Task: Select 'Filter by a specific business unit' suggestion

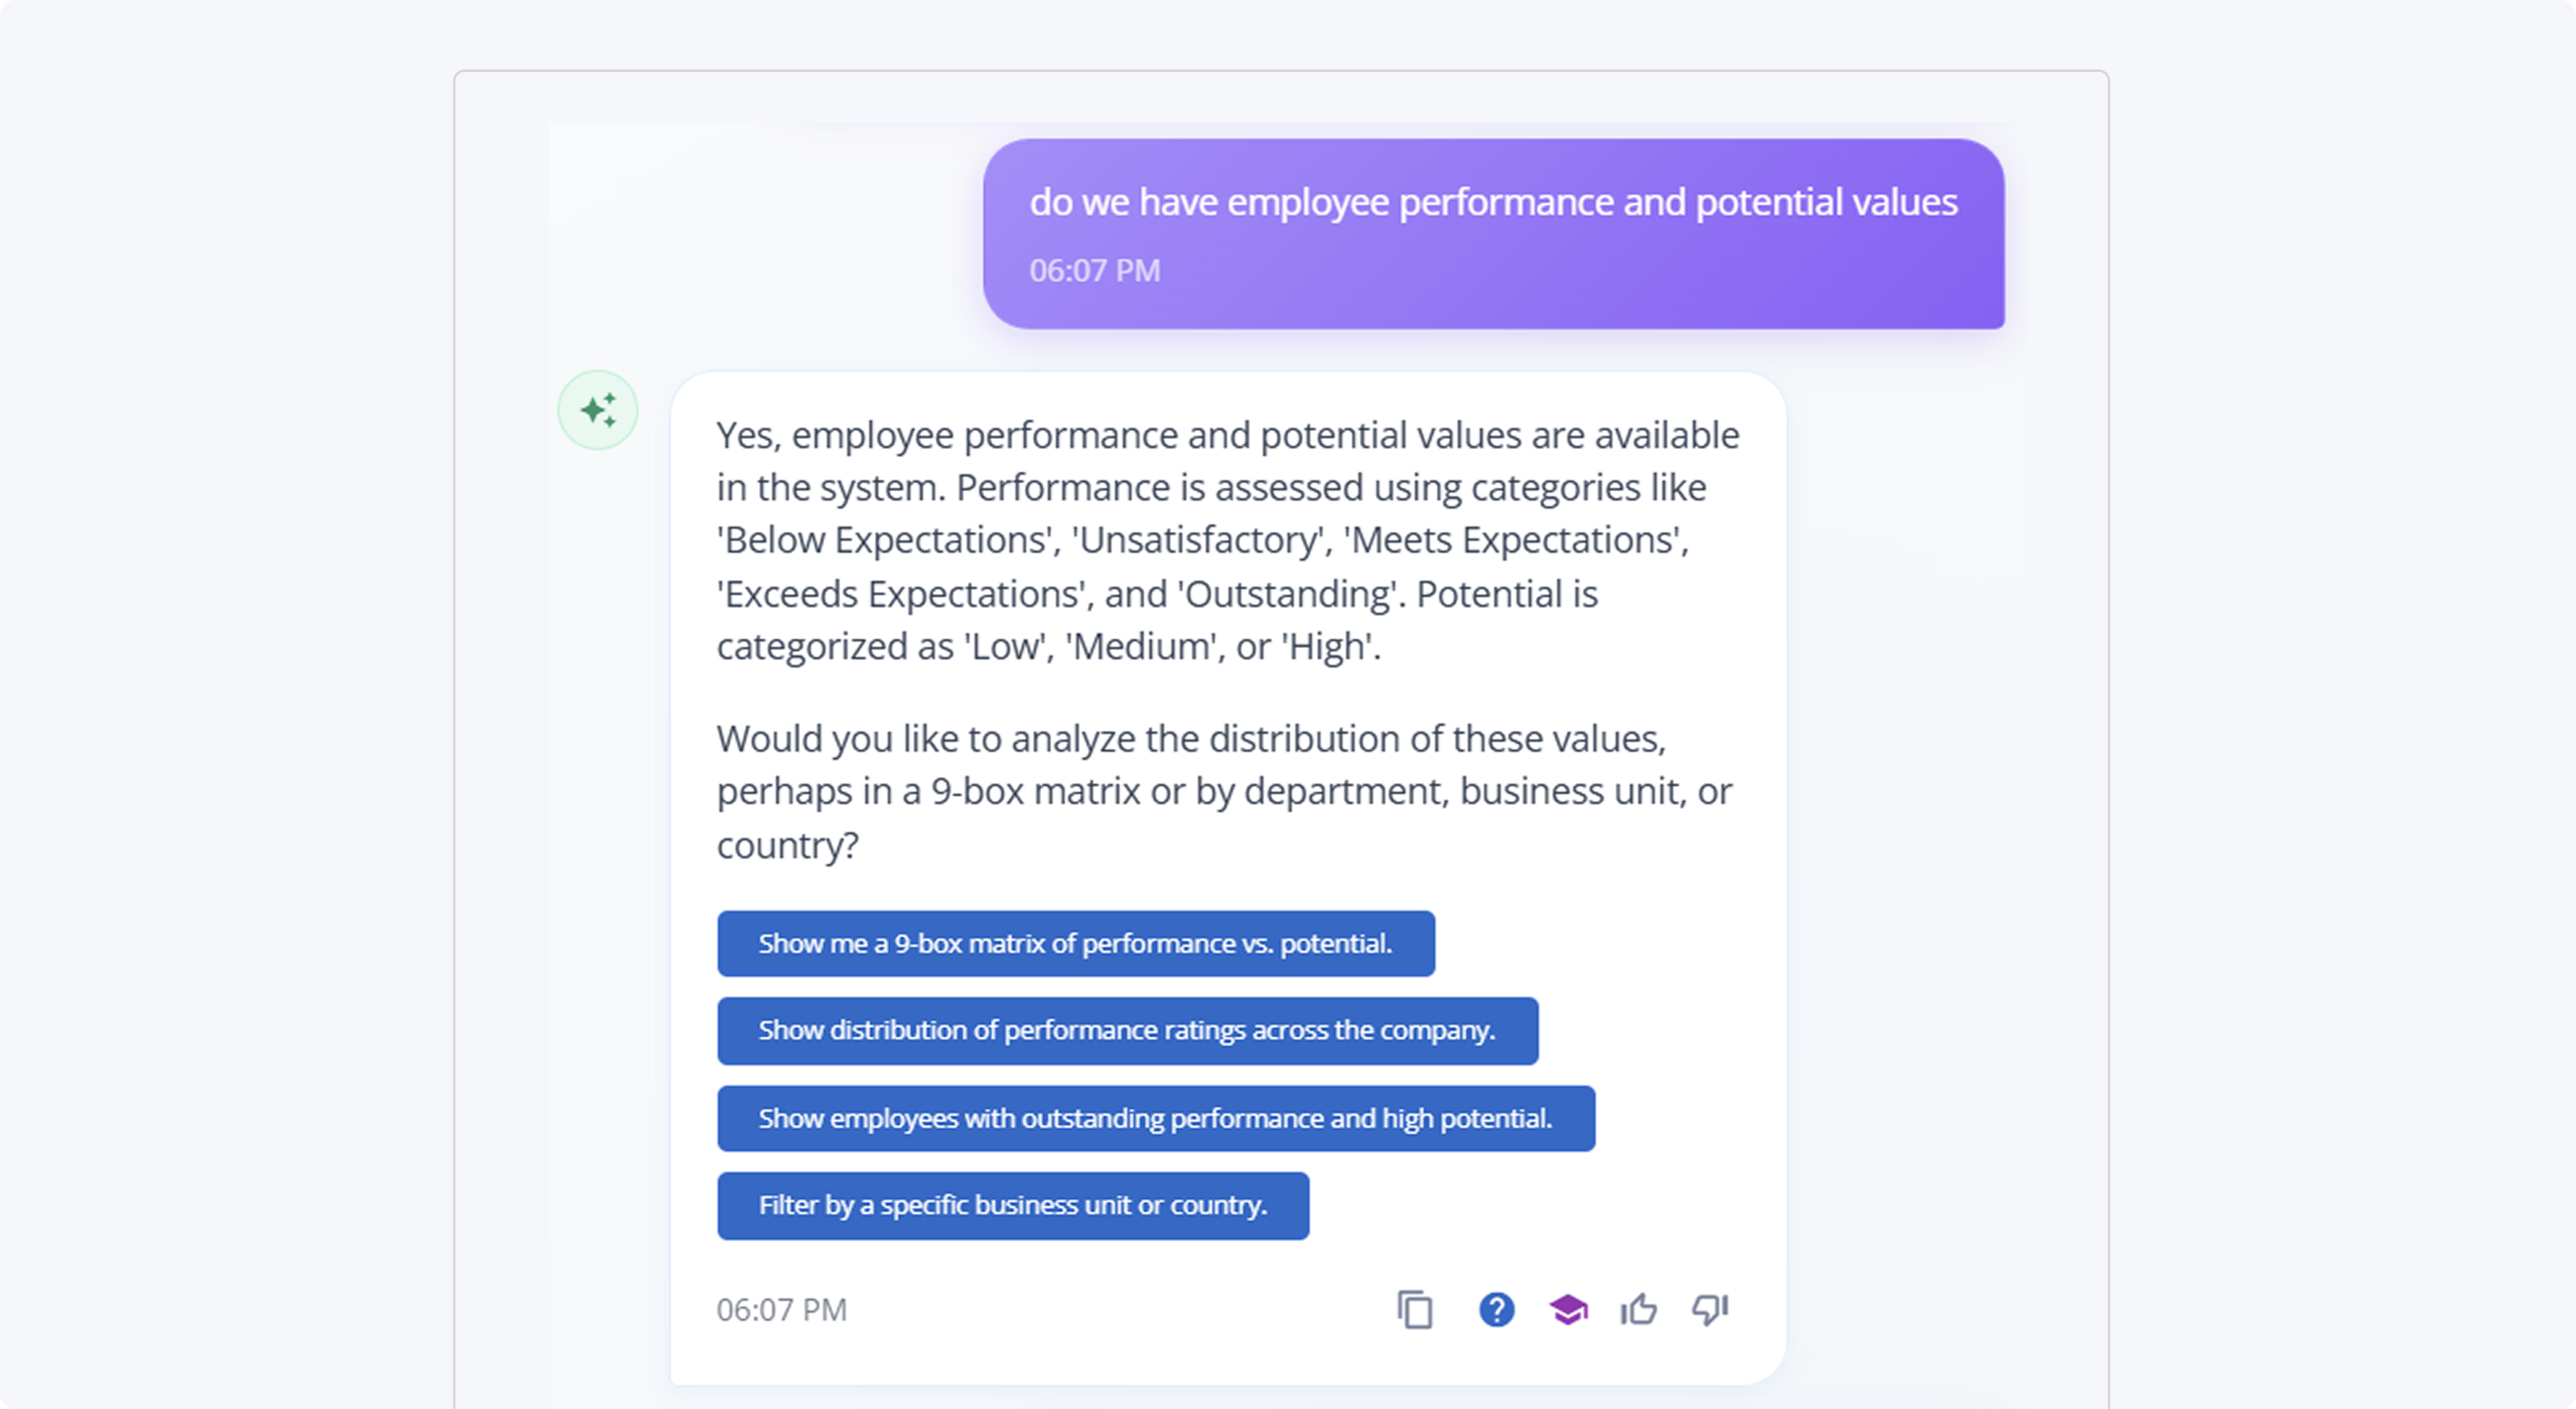Action: point(1012,1205)
